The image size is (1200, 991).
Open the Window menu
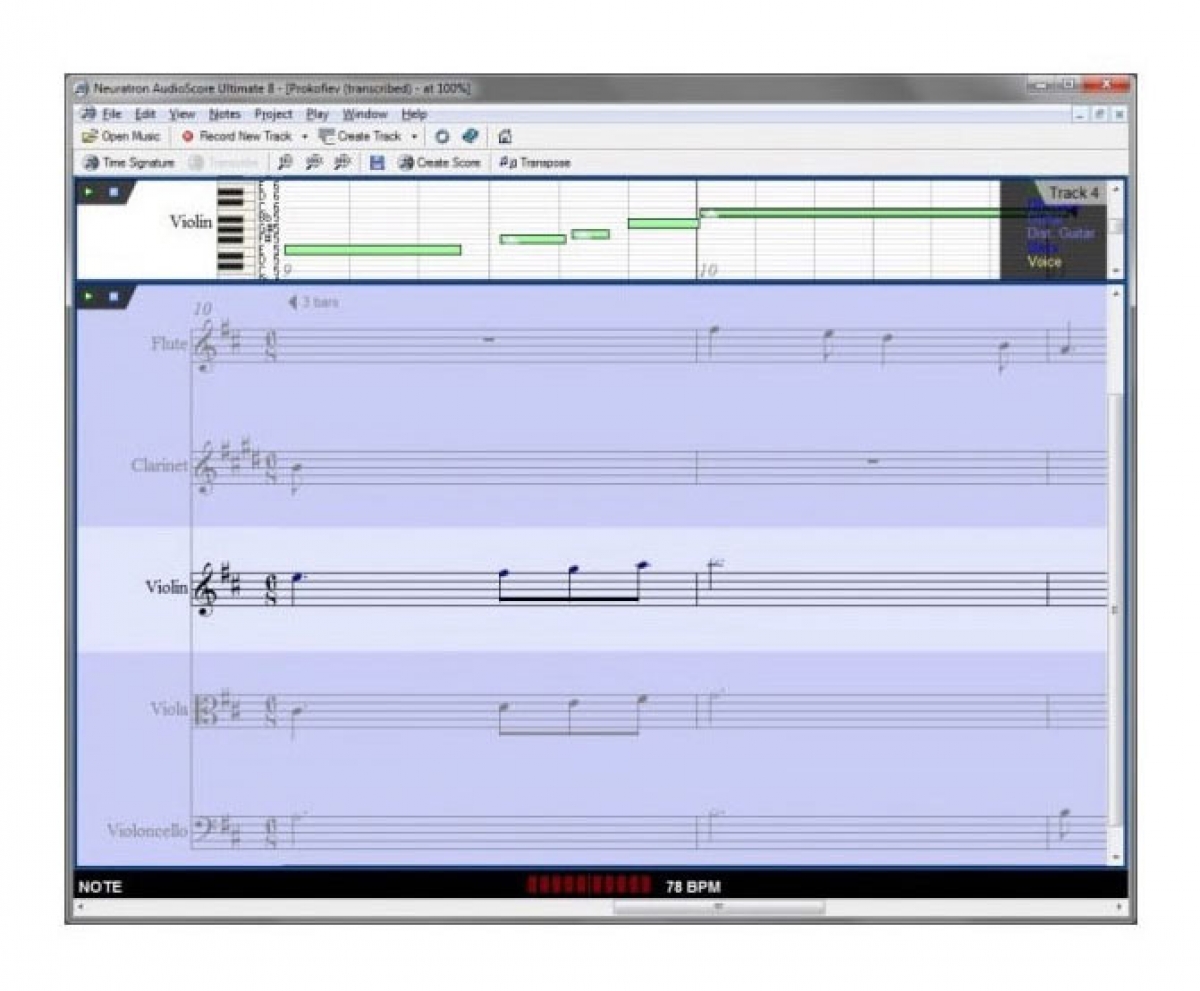[x=365, y=115]
